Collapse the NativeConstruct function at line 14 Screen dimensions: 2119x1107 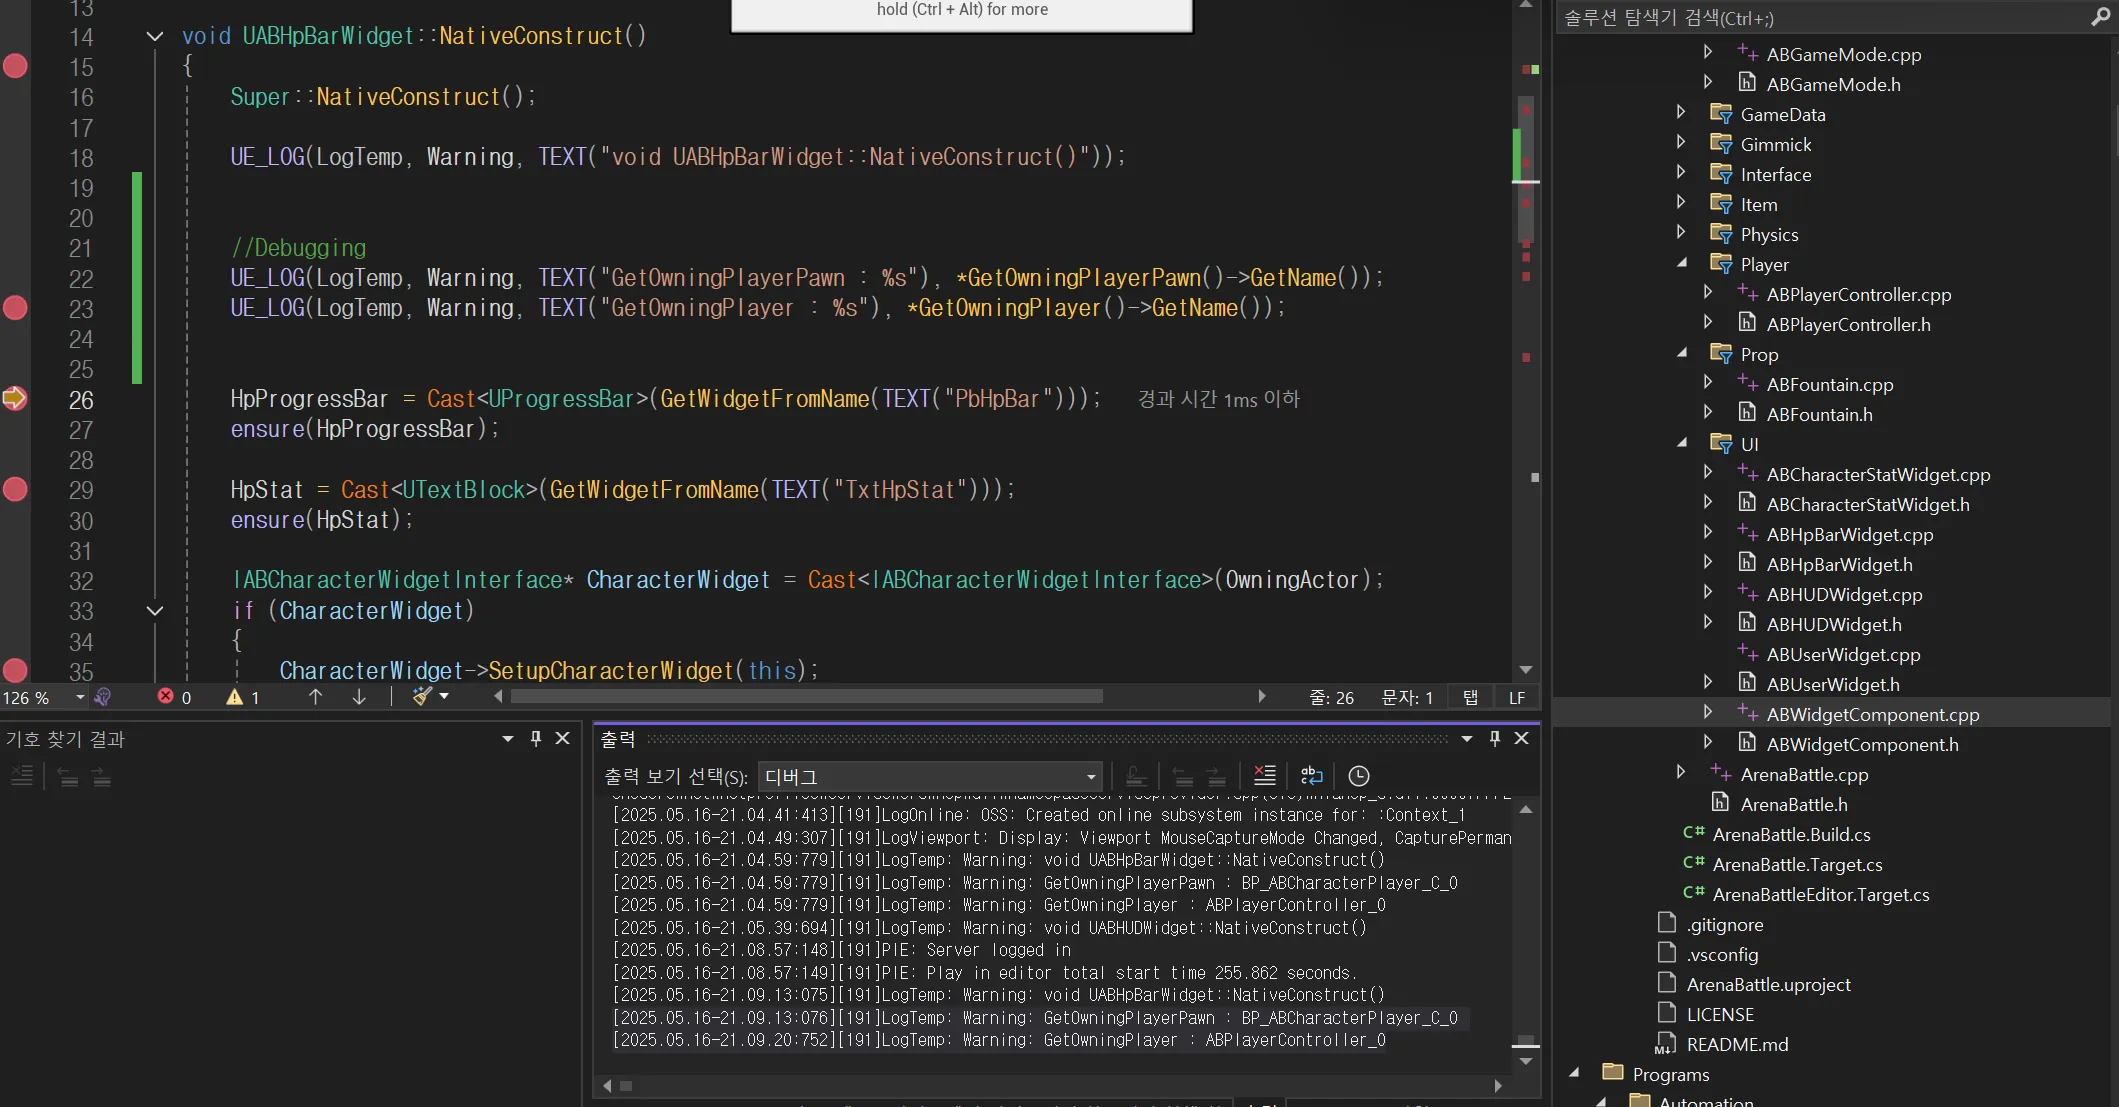pos(155,36)
